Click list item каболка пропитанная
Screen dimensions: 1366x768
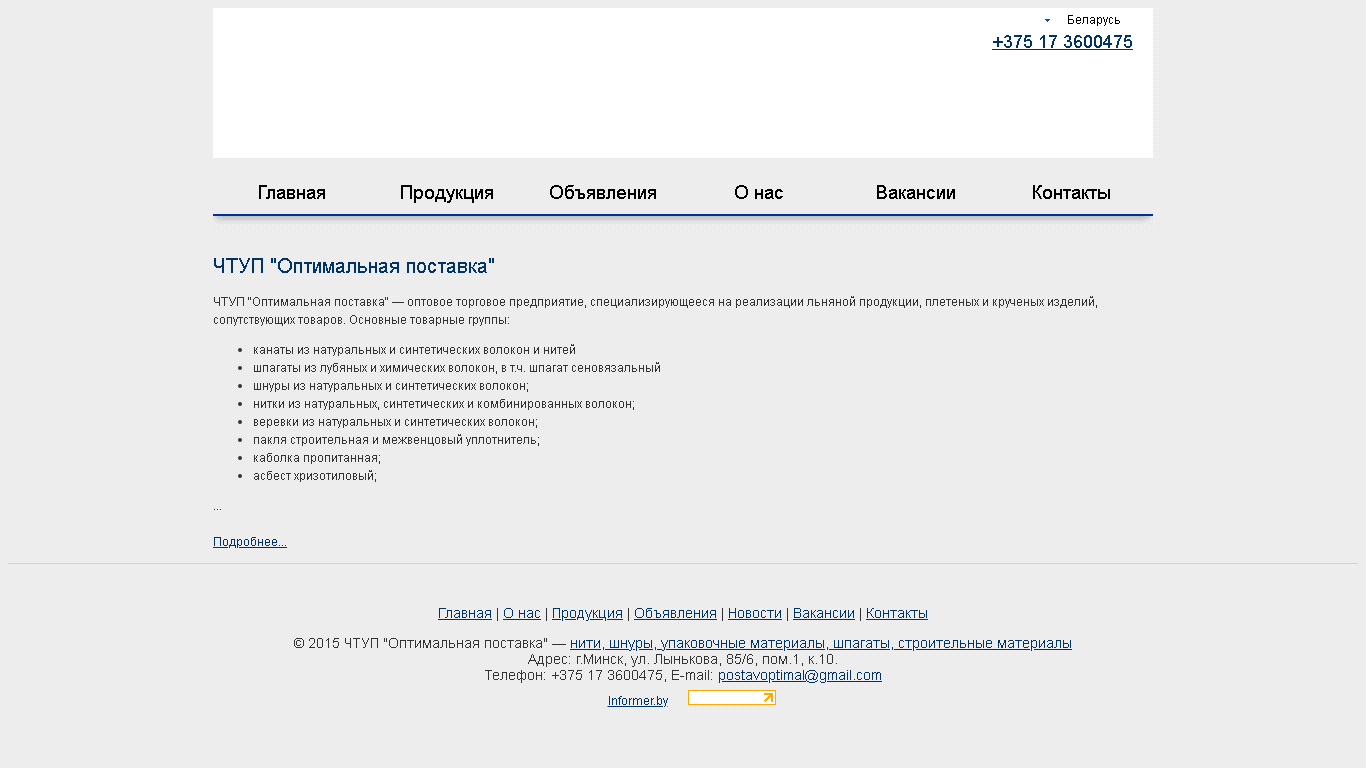click(317, 458)
